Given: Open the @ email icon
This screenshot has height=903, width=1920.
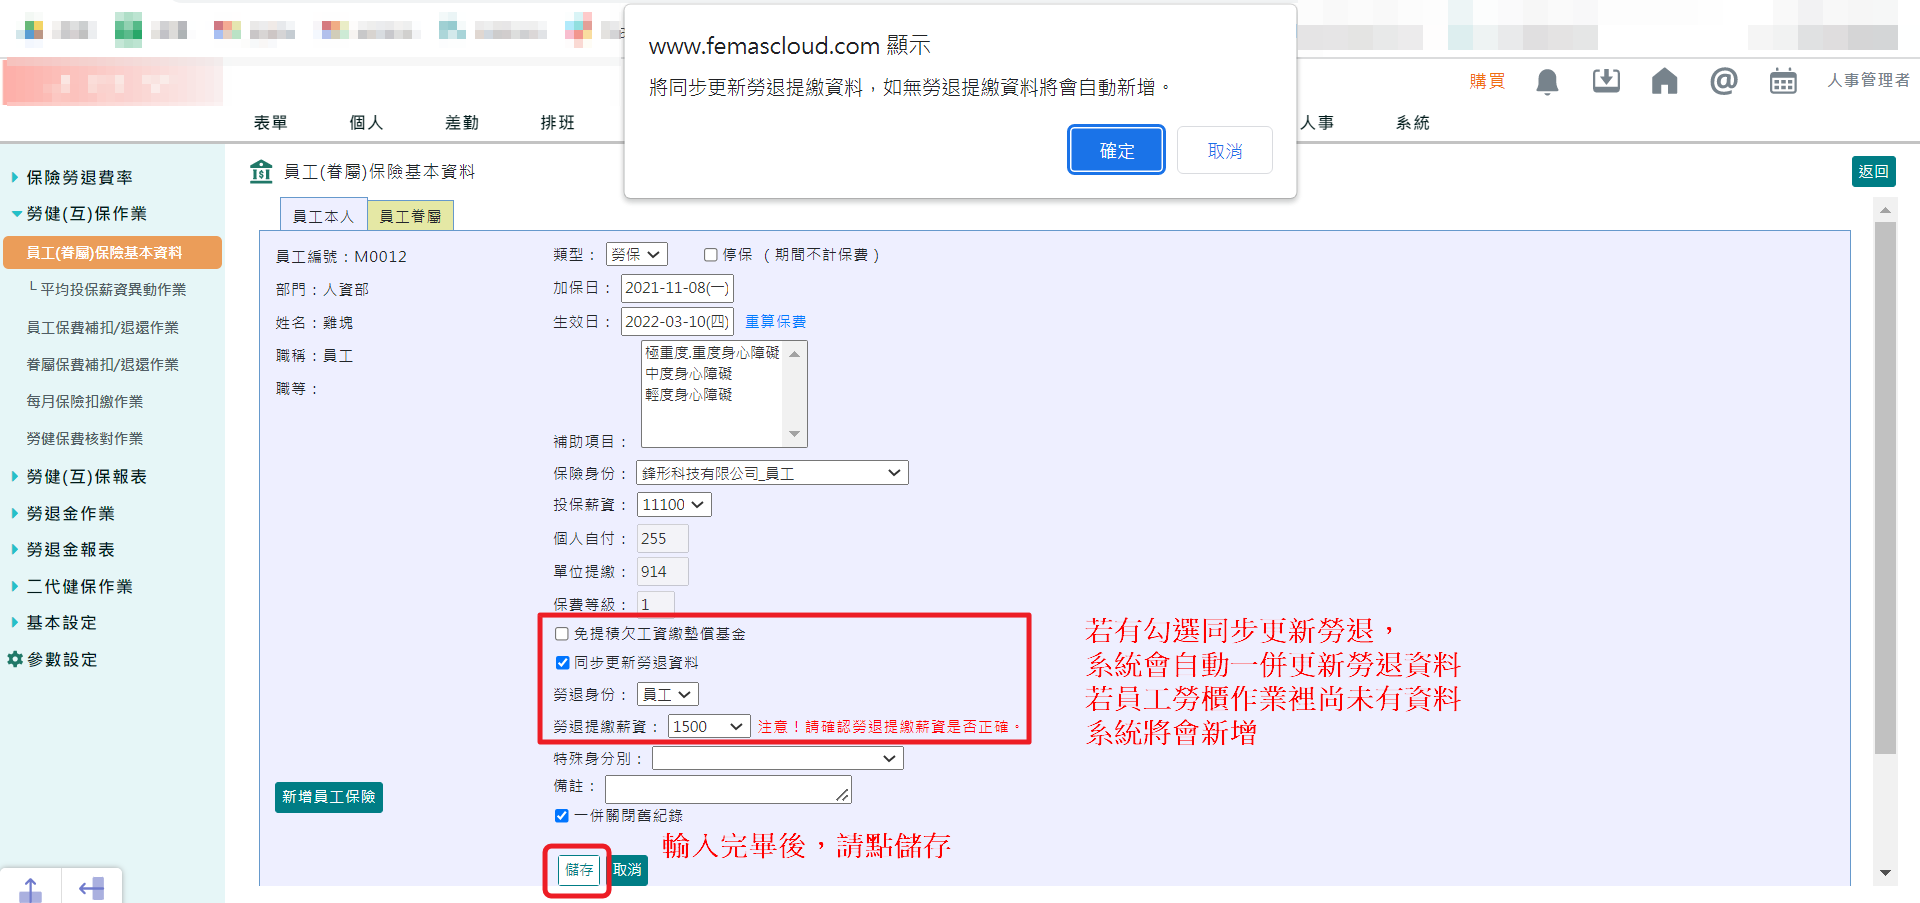Looking at the screenshot, I should [1723, 82].
